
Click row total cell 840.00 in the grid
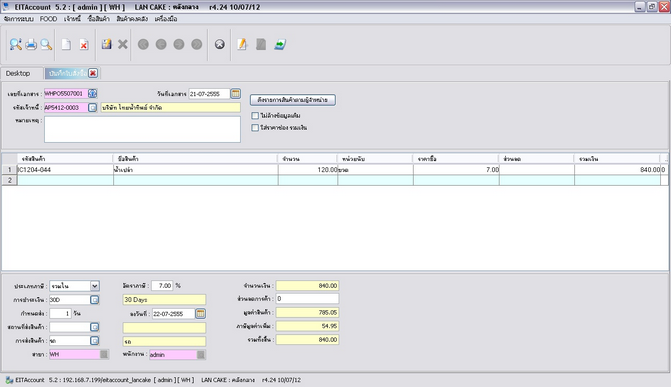[618, 170]
